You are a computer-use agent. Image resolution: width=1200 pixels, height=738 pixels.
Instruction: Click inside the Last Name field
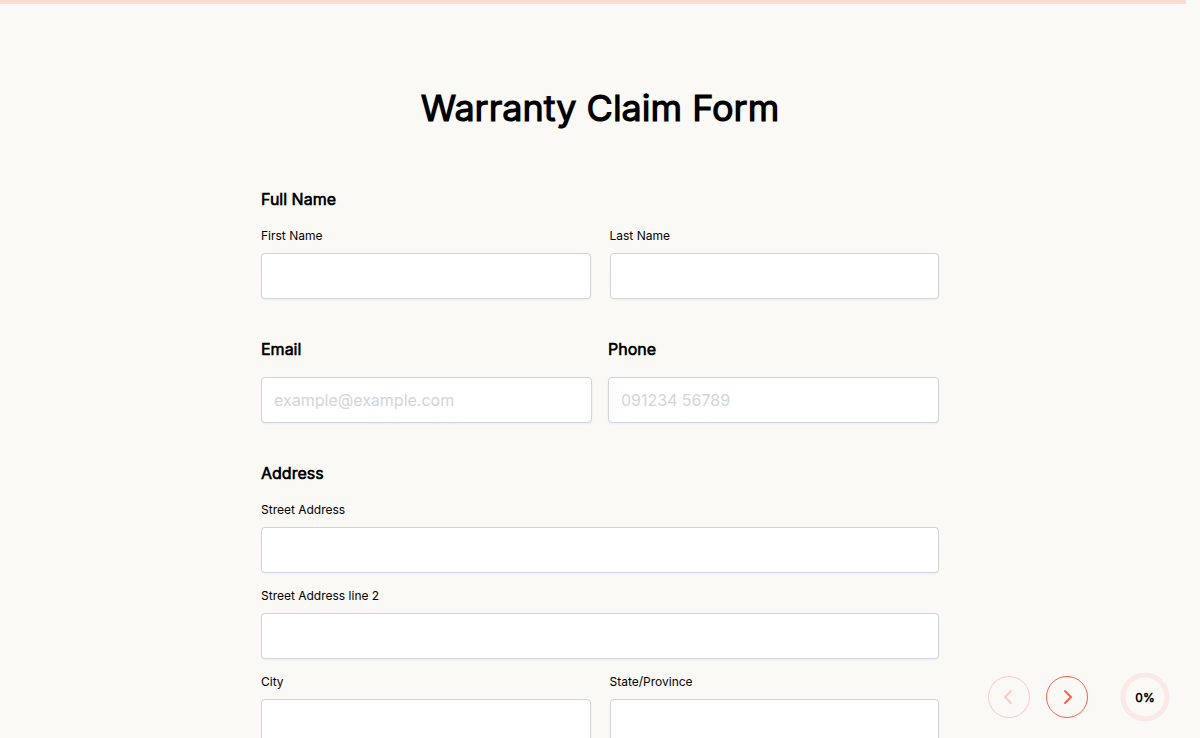(773, 276)
